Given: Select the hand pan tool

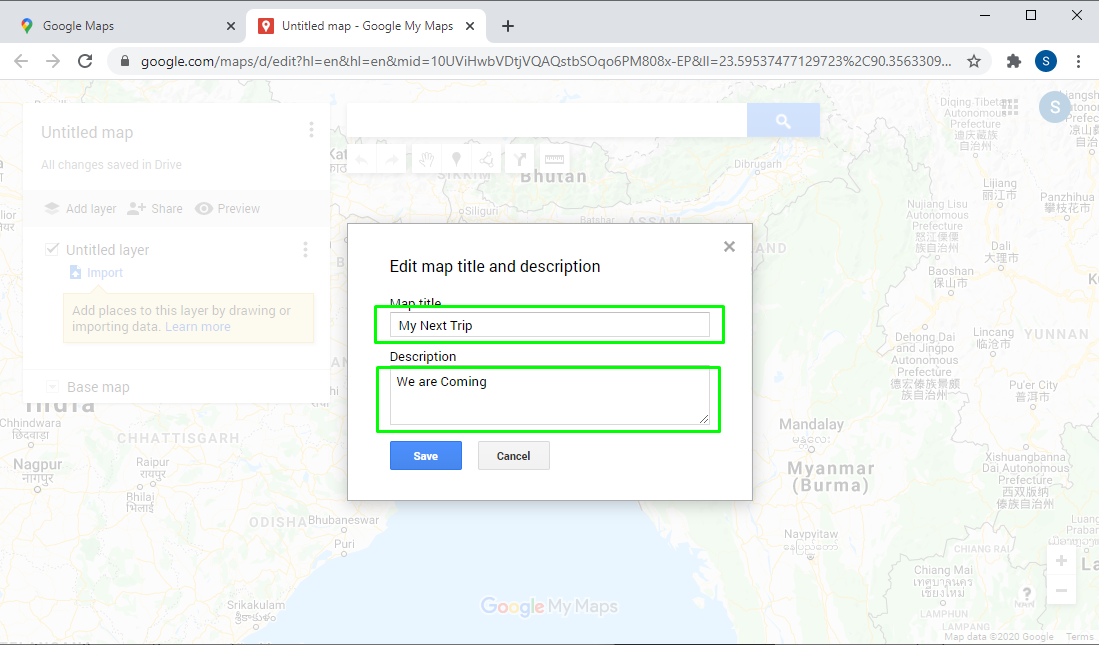Looking at the screenshot, I should point(426,159).
